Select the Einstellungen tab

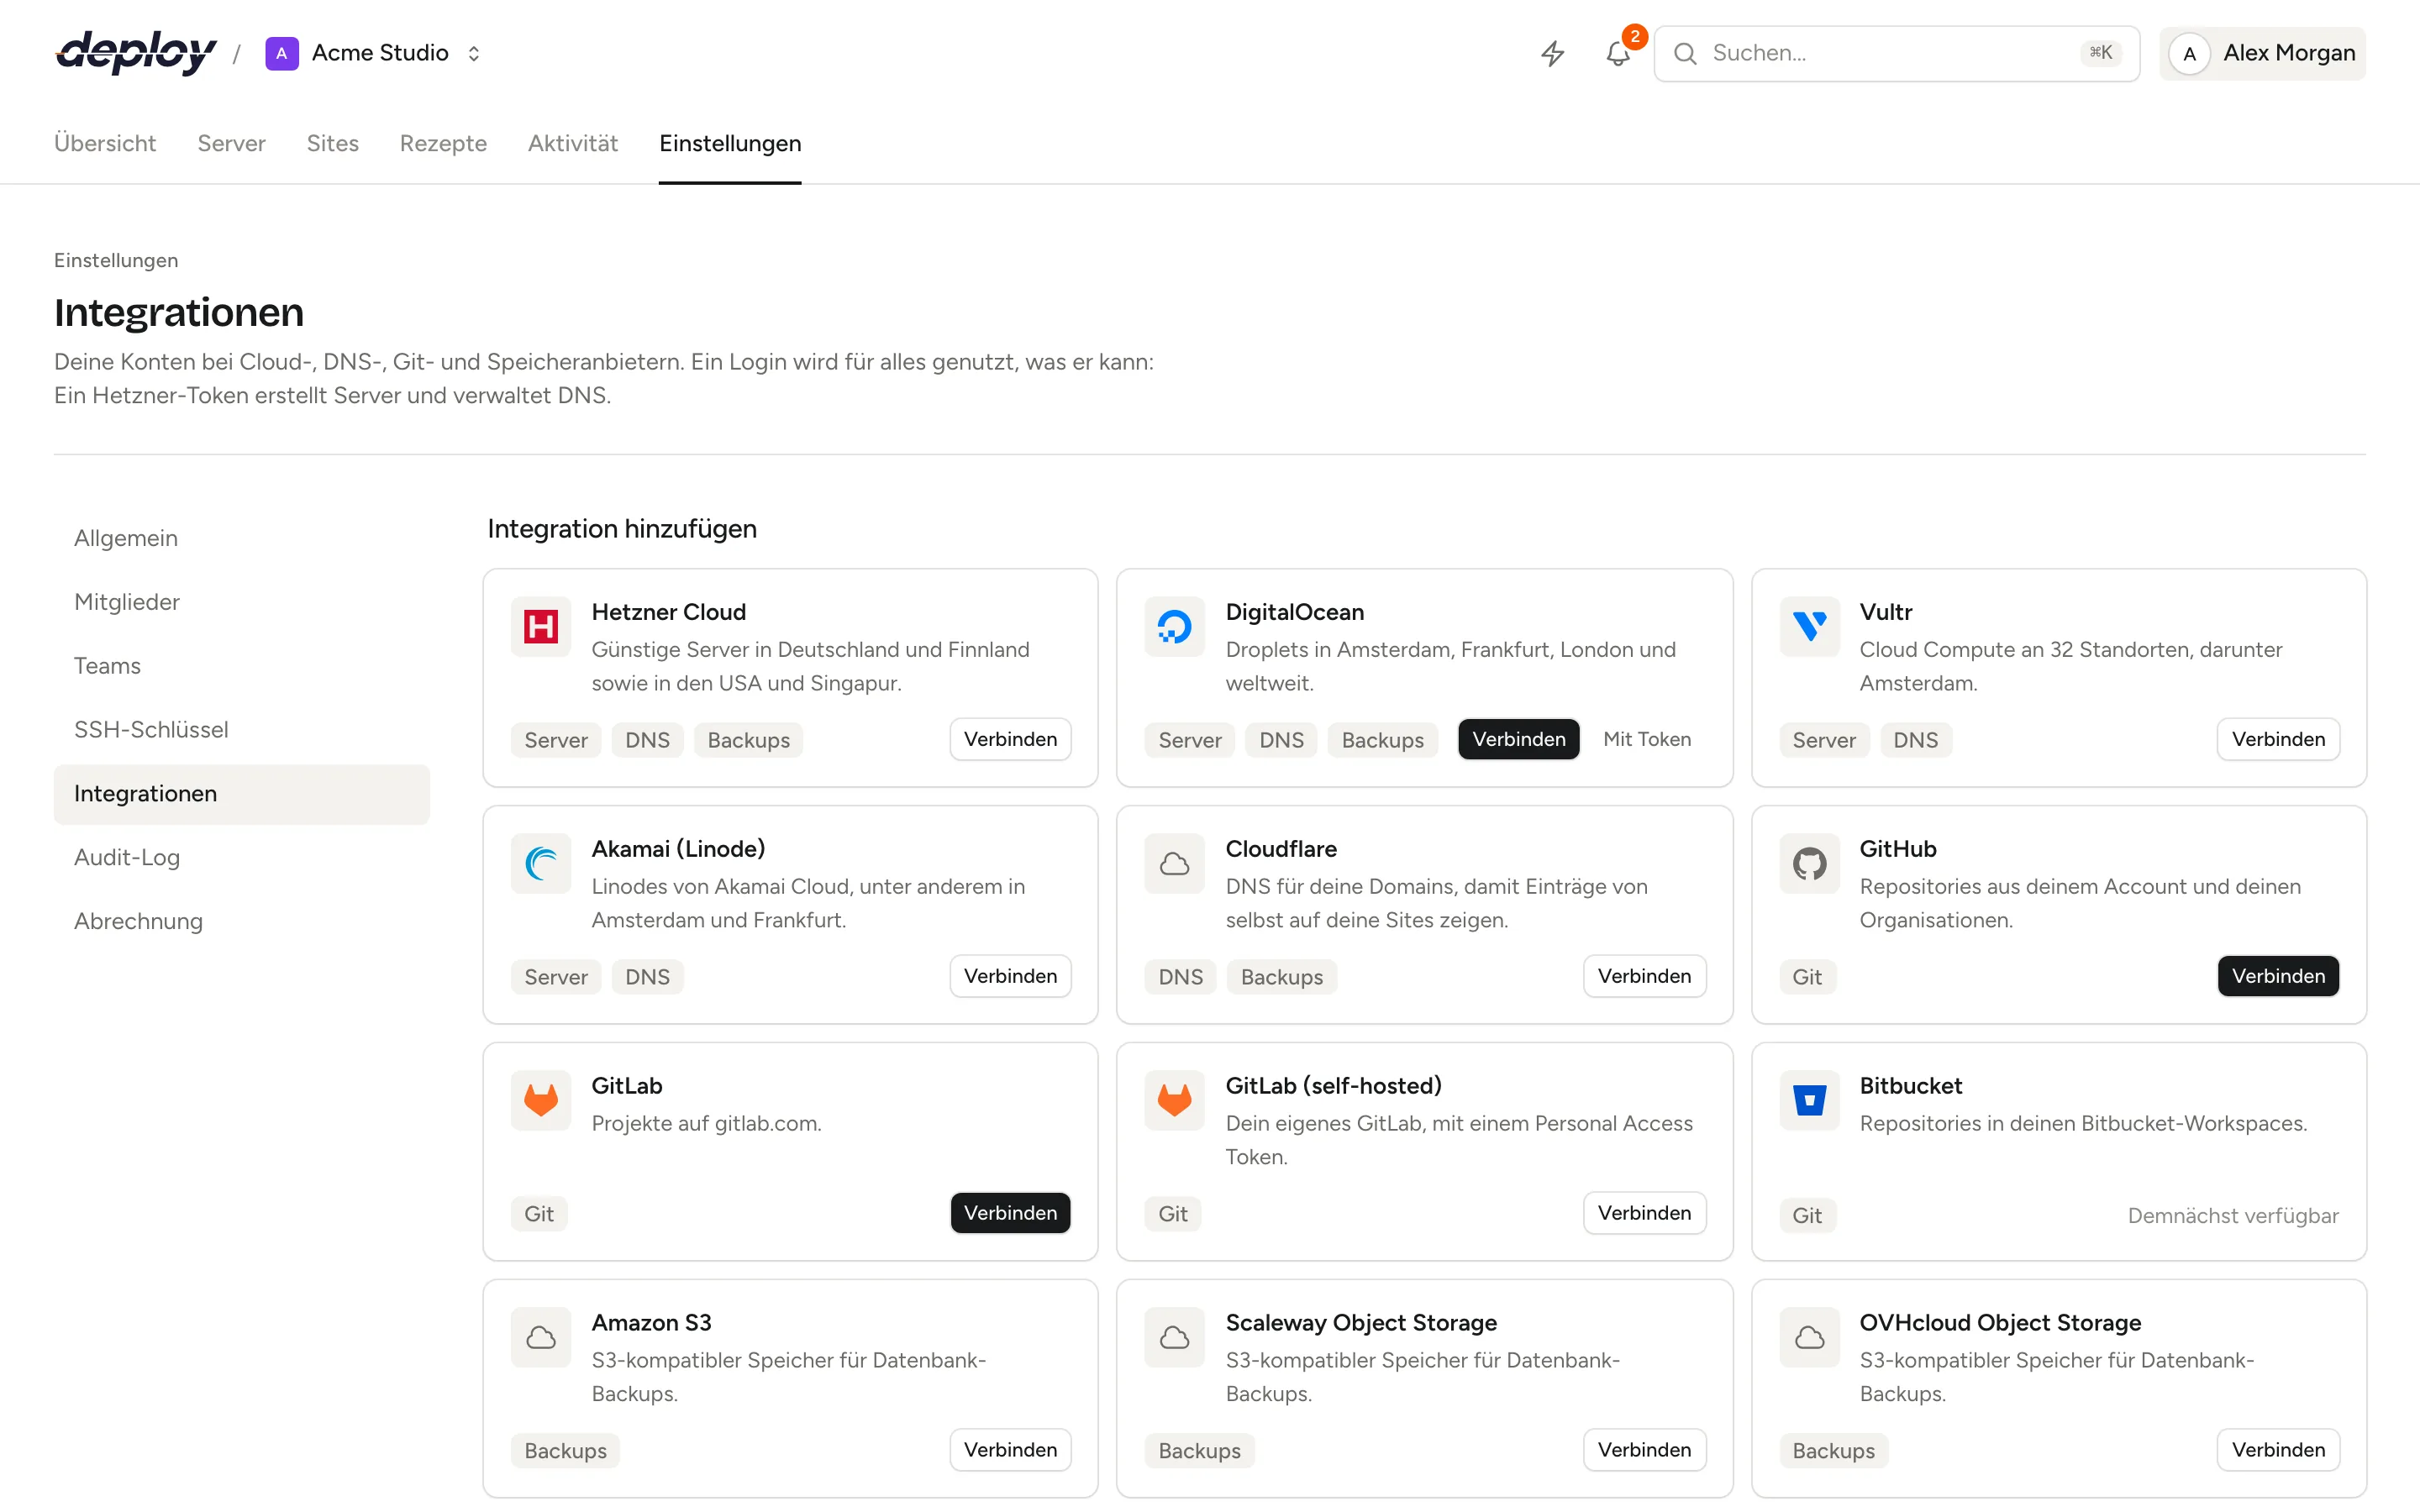coord(730,143)
